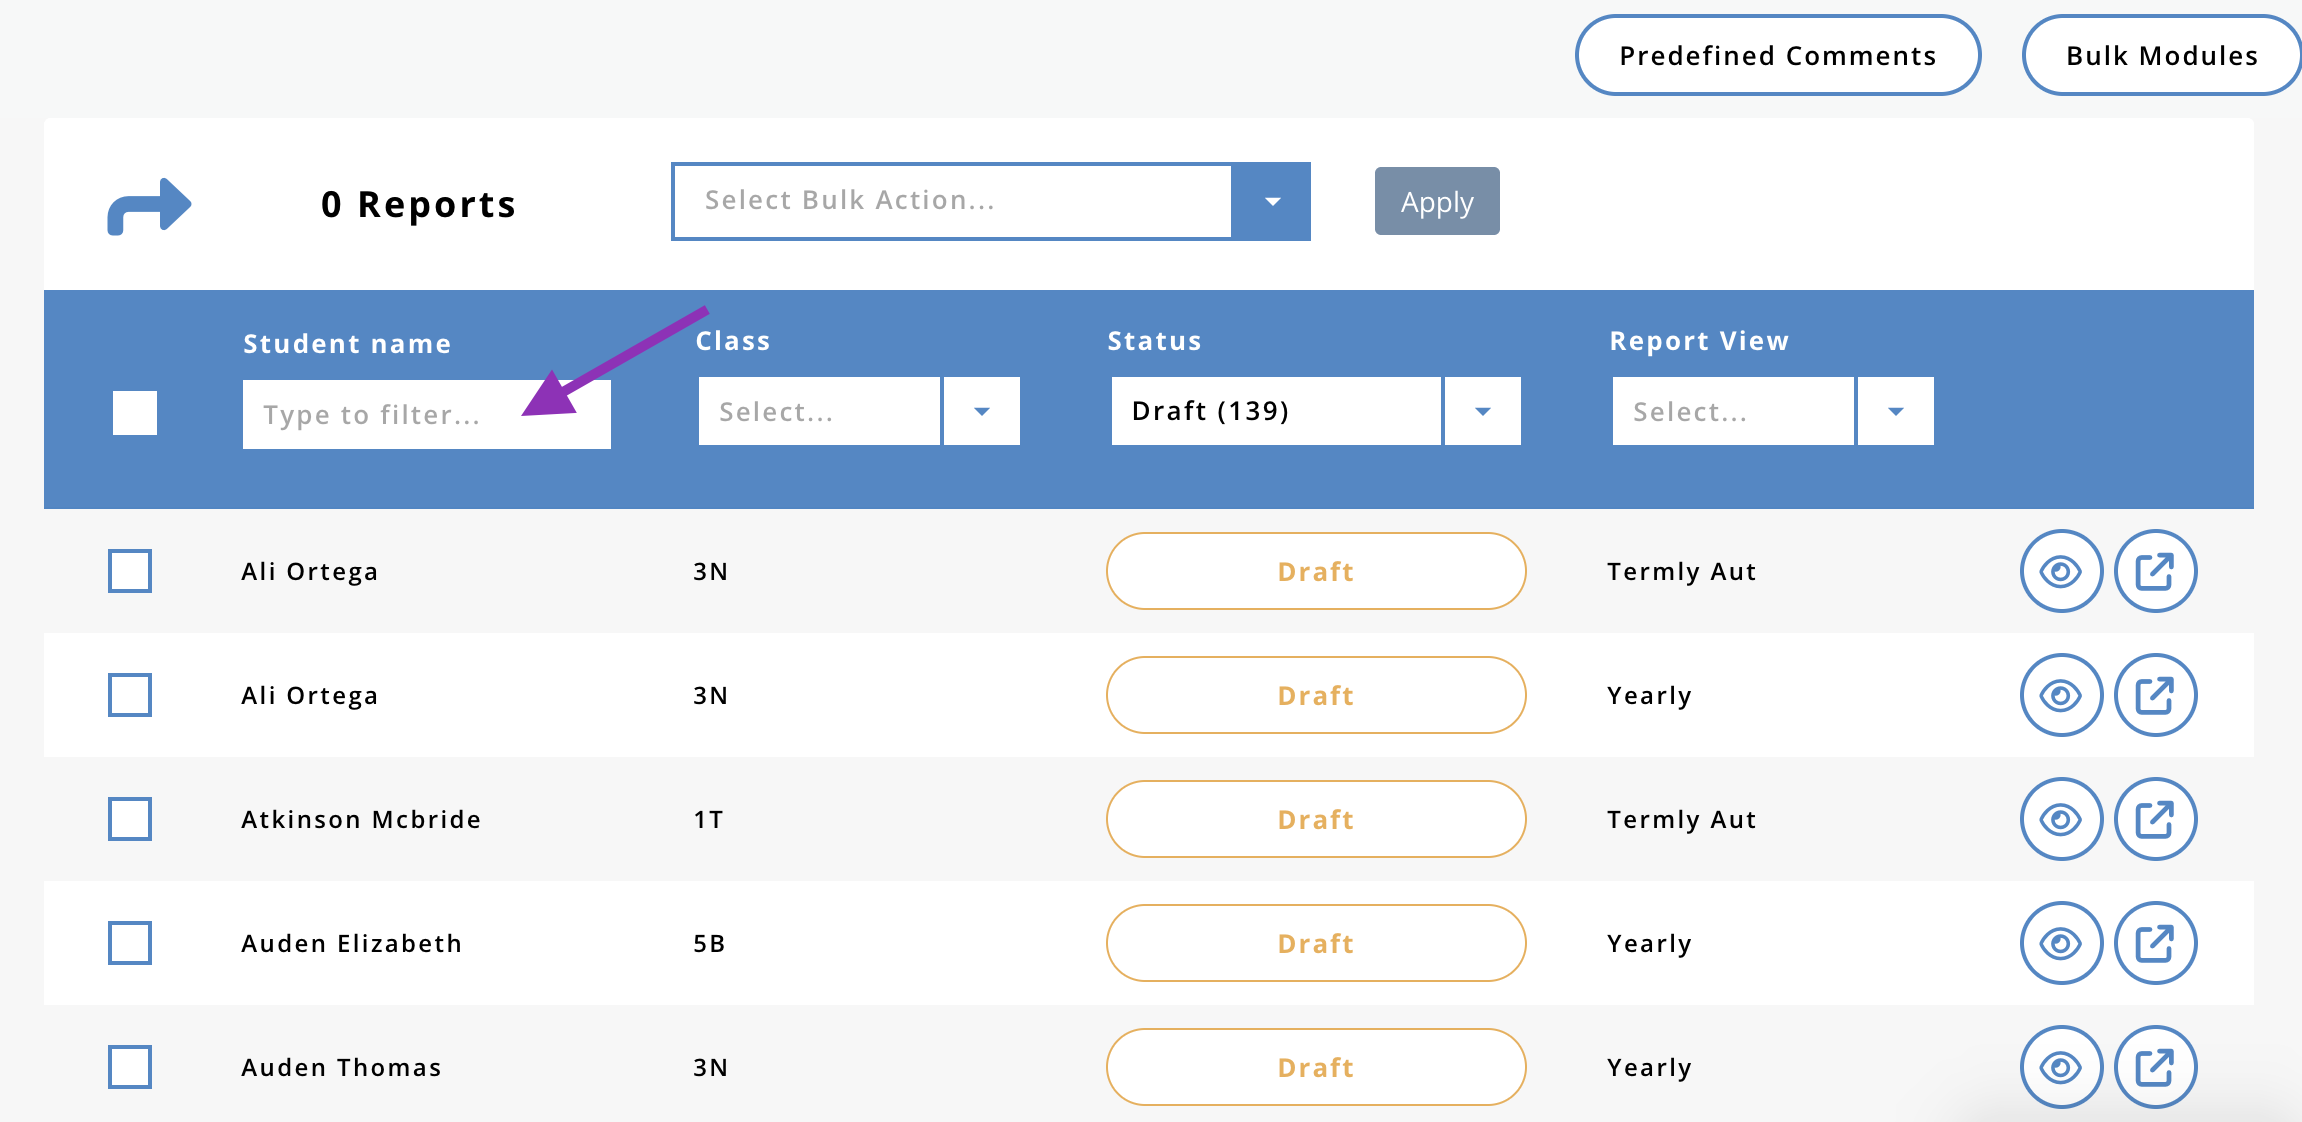Open Atkinson Mcbride's report in new window

click(2155, 819)
